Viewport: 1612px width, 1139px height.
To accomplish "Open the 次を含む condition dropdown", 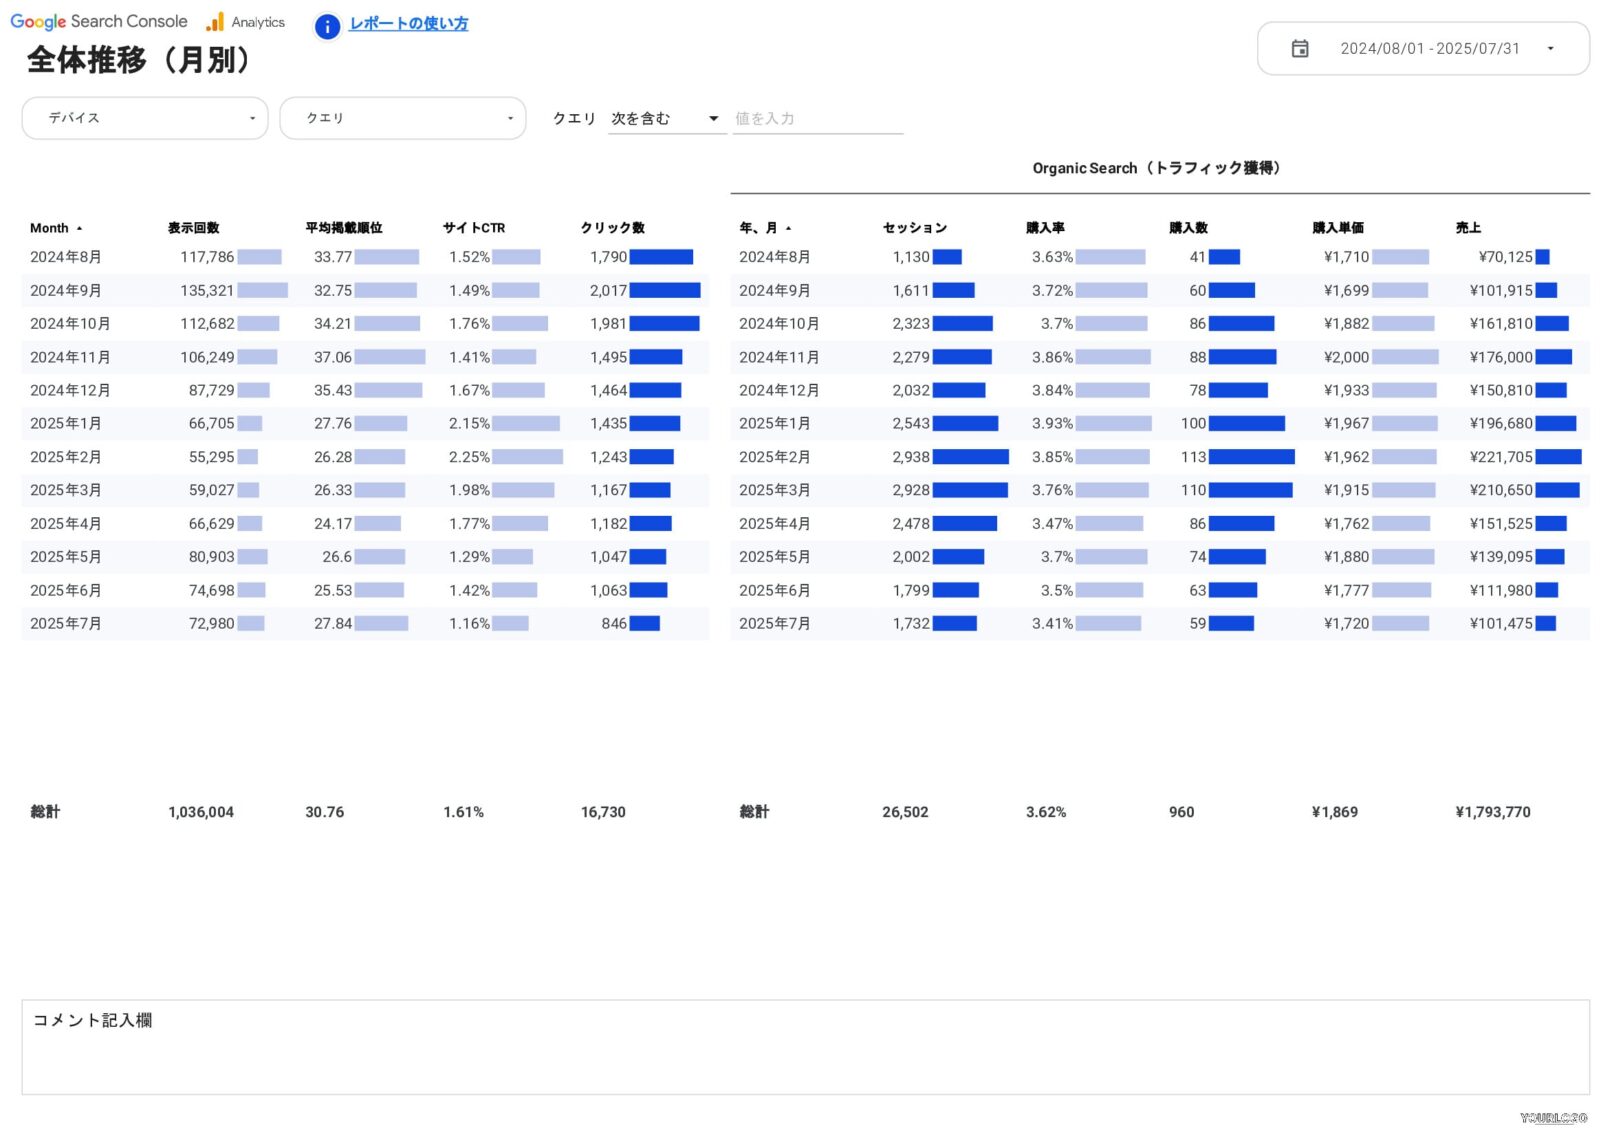I will [666, 119].
